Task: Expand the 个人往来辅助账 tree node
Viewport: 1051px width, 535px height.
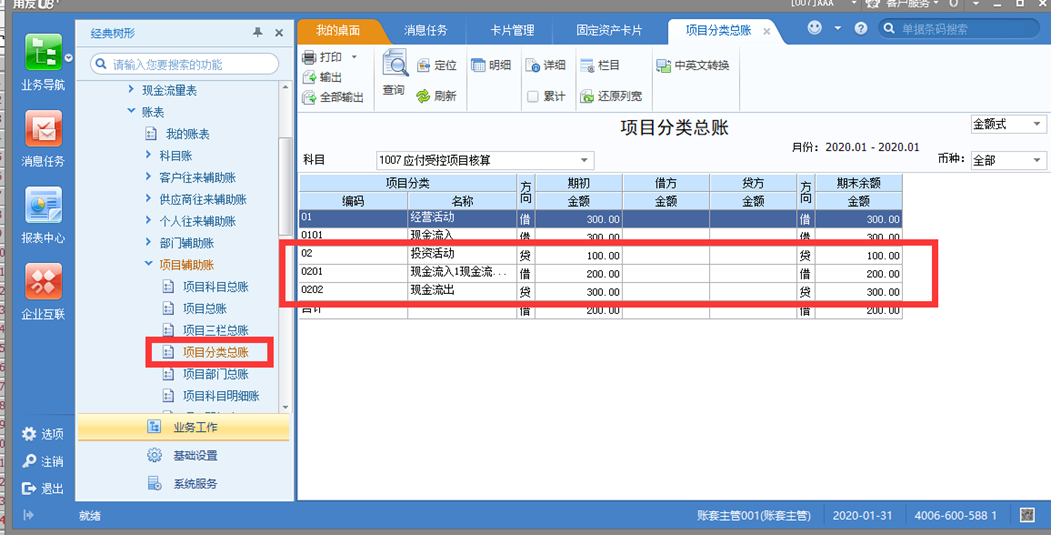Action: click(148, 221)
